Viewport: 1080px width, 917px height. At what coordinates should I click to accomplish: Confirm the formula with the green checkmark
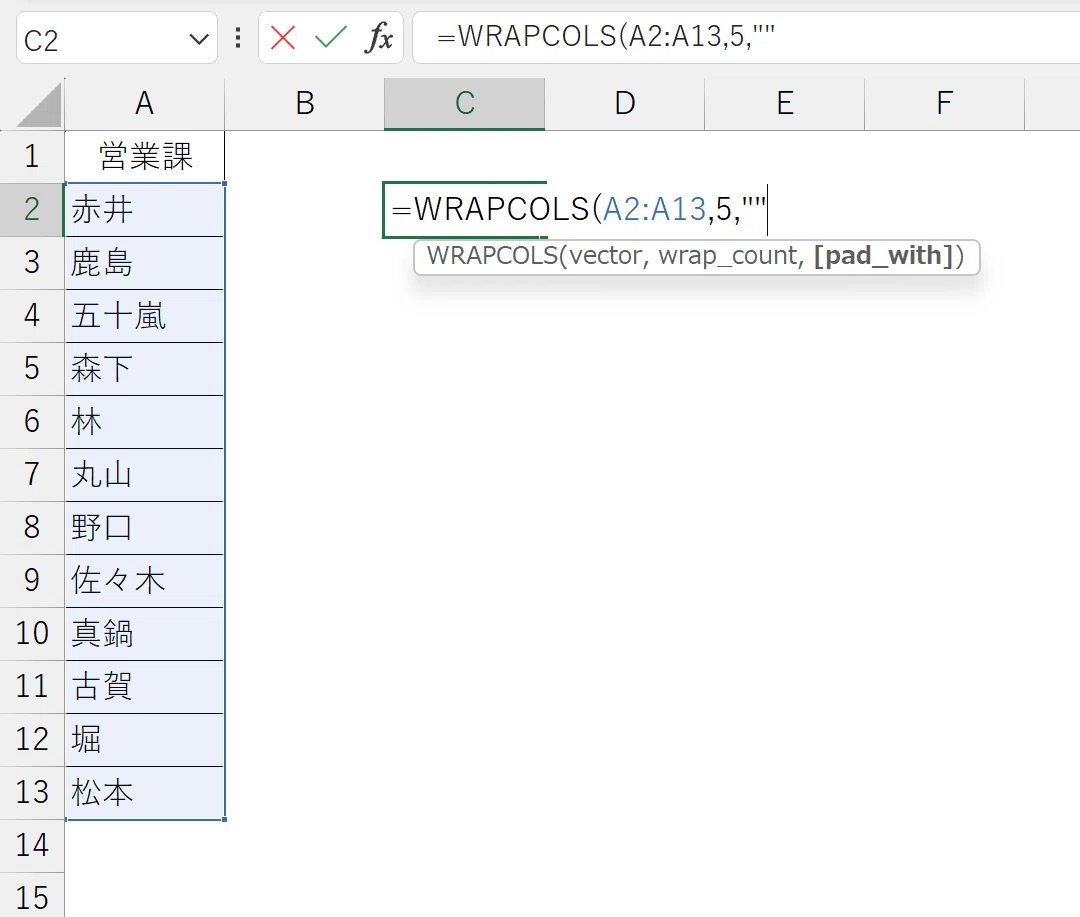[331, 38]
